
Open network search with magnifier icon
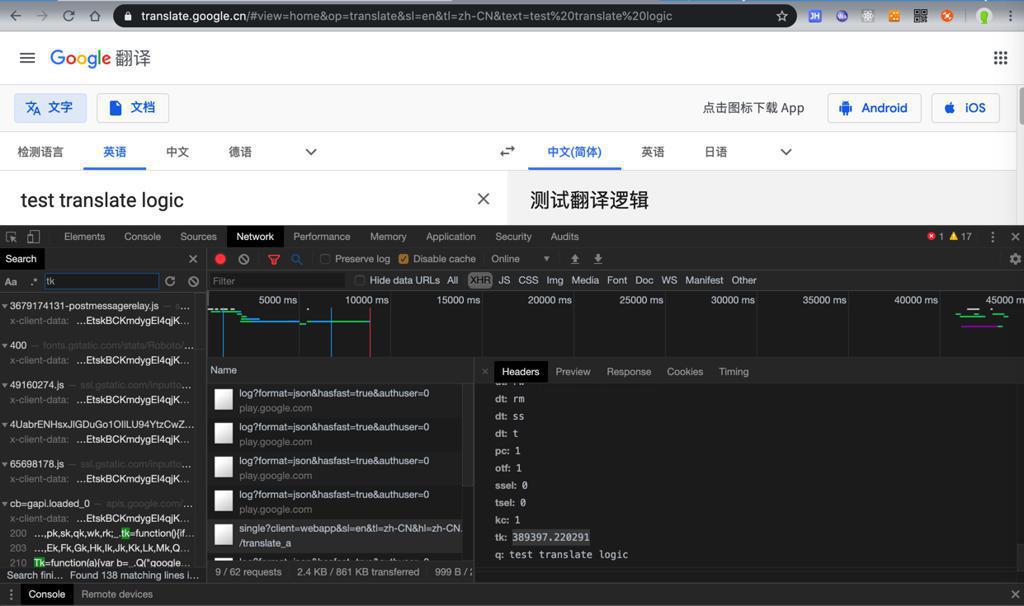point(296,259)
